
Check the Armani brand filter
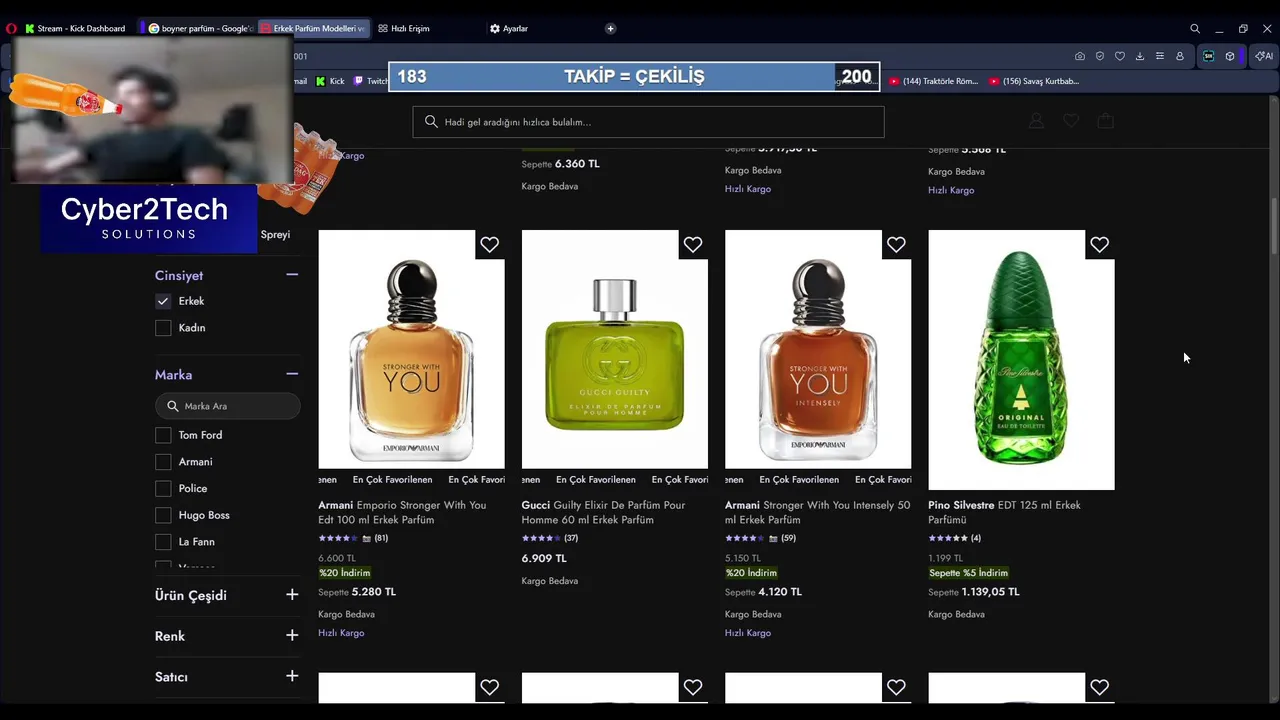pyautogui.click(x=163, y=462)
